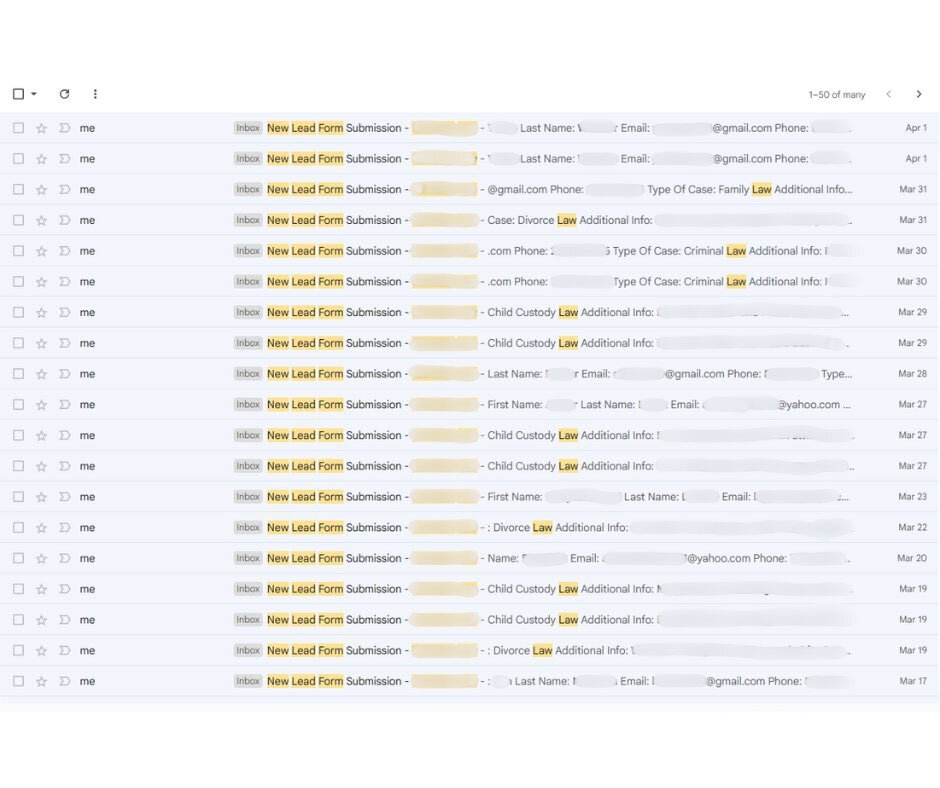Star the Mar 31 Family Law email
Image resolution: width=940 pixels, height=788 pixels.
point(41,190)
